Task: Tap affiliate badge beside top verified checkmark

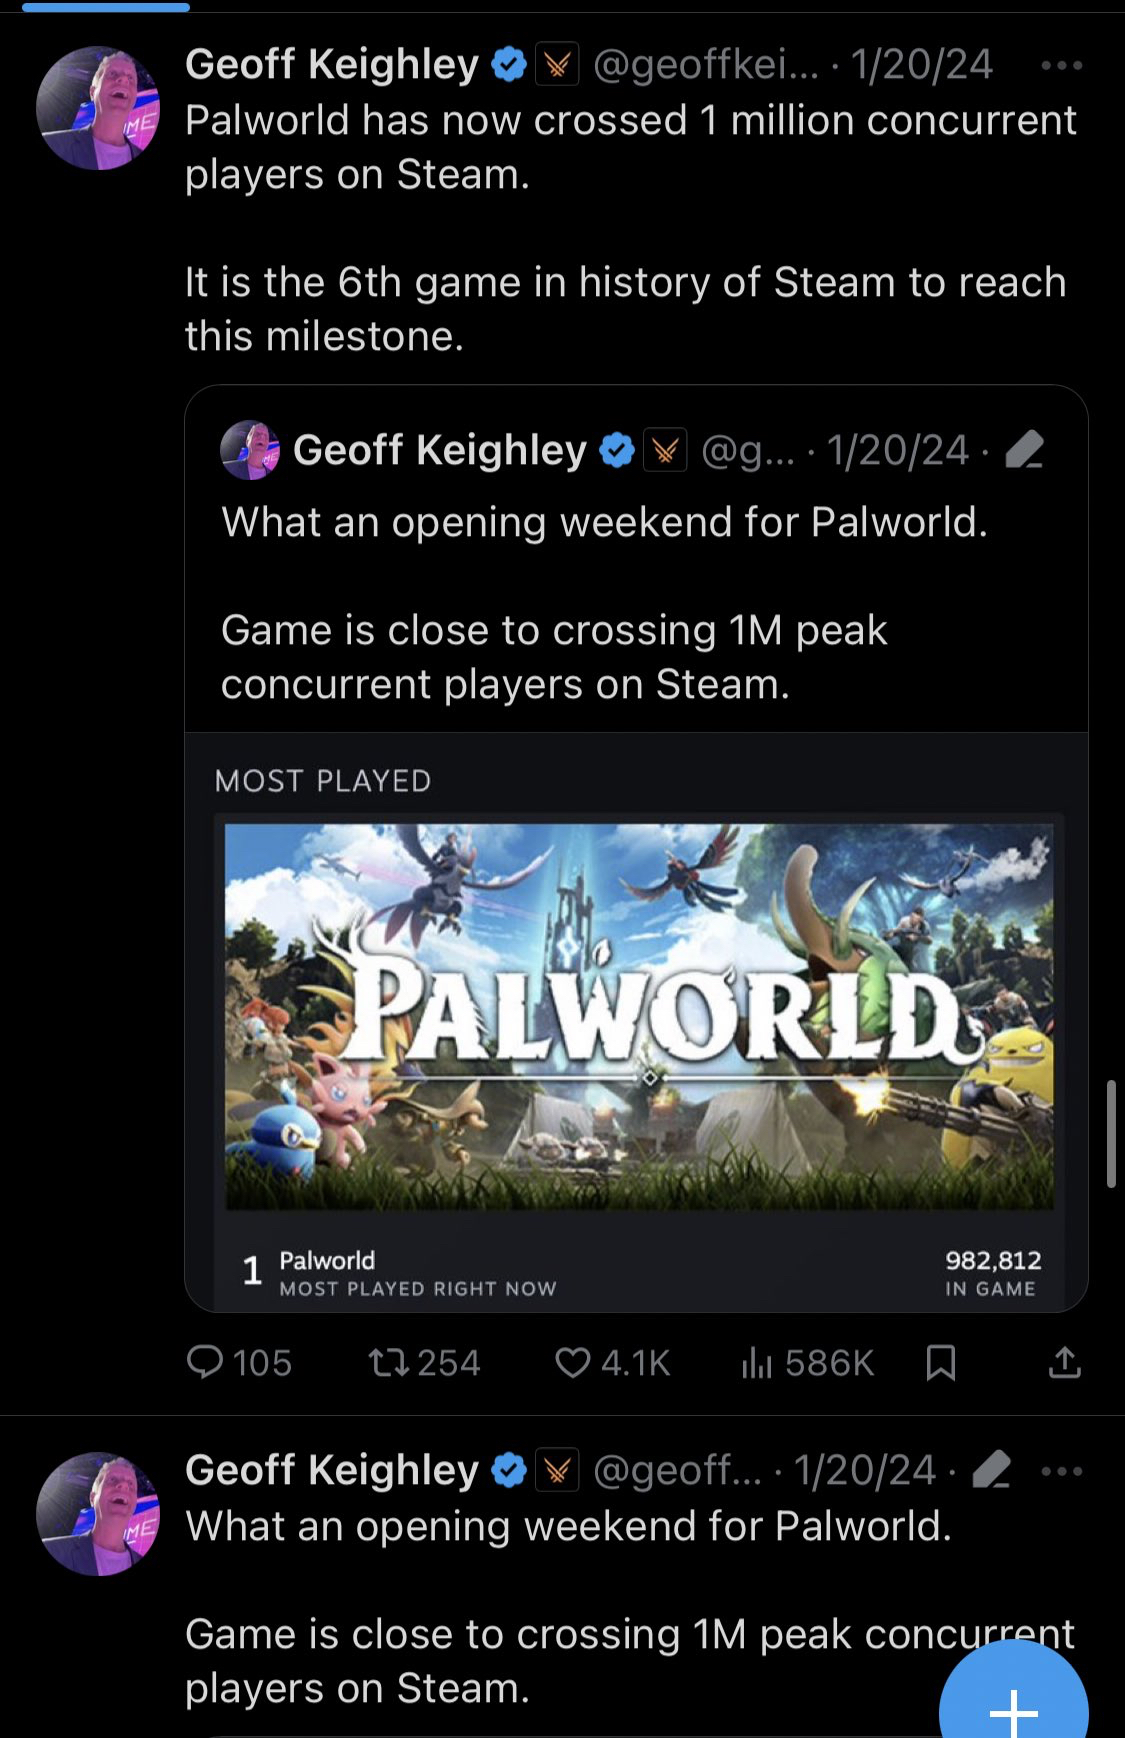Action: tap(557, 66)
